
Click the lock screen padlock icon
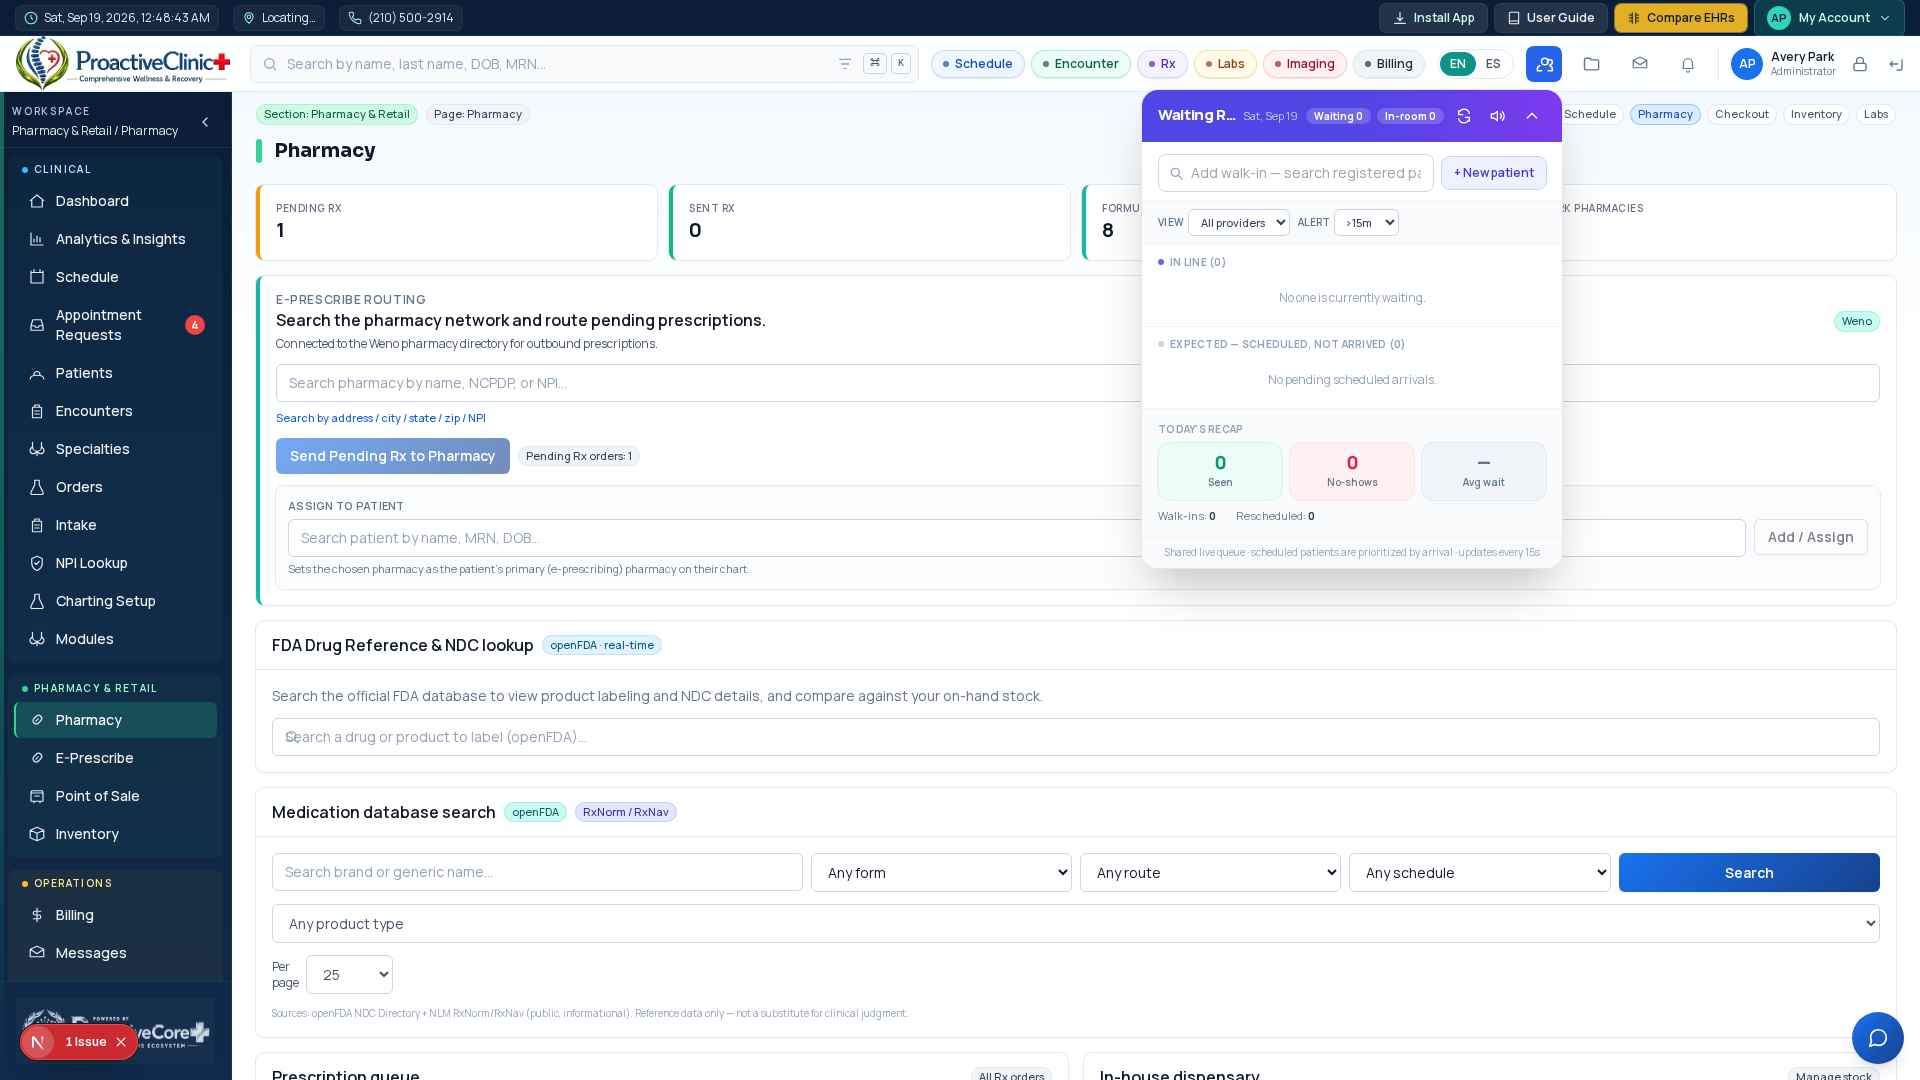[1860, 64]
